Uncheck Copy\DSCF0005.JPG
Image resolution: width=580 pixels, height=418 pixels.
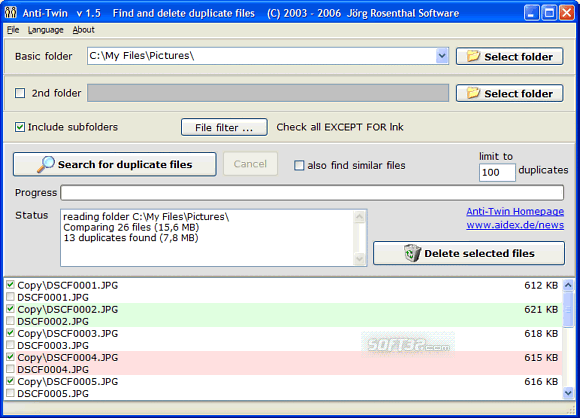(x=10, y=381)
